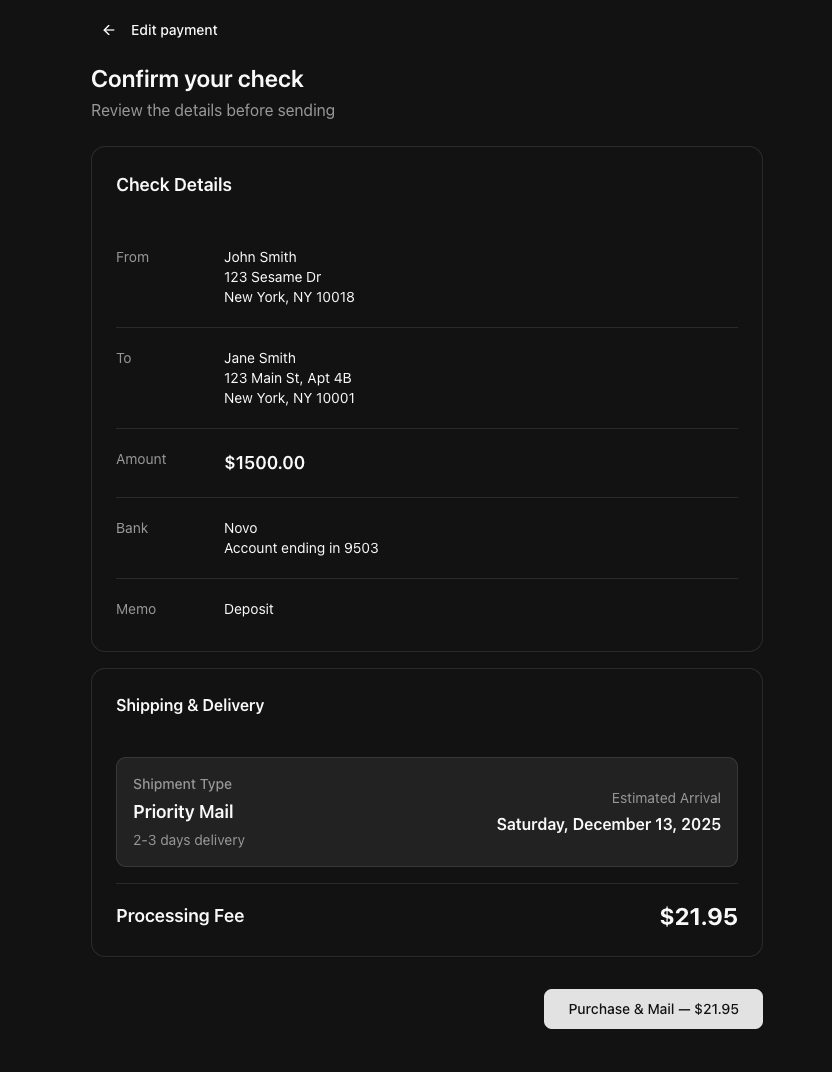Click the To field label

[x=123, y=358]
